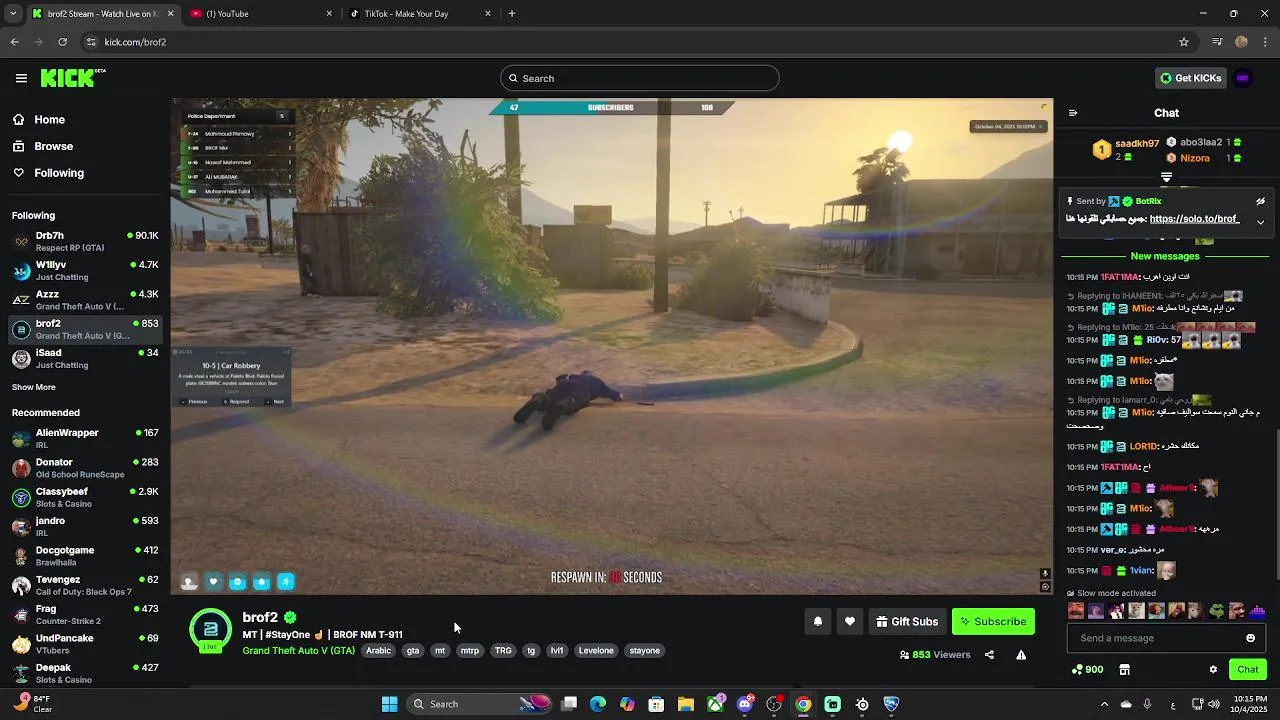Switch to the YouTube browser tab
1280x720 pixels.
tap(262, 14)
